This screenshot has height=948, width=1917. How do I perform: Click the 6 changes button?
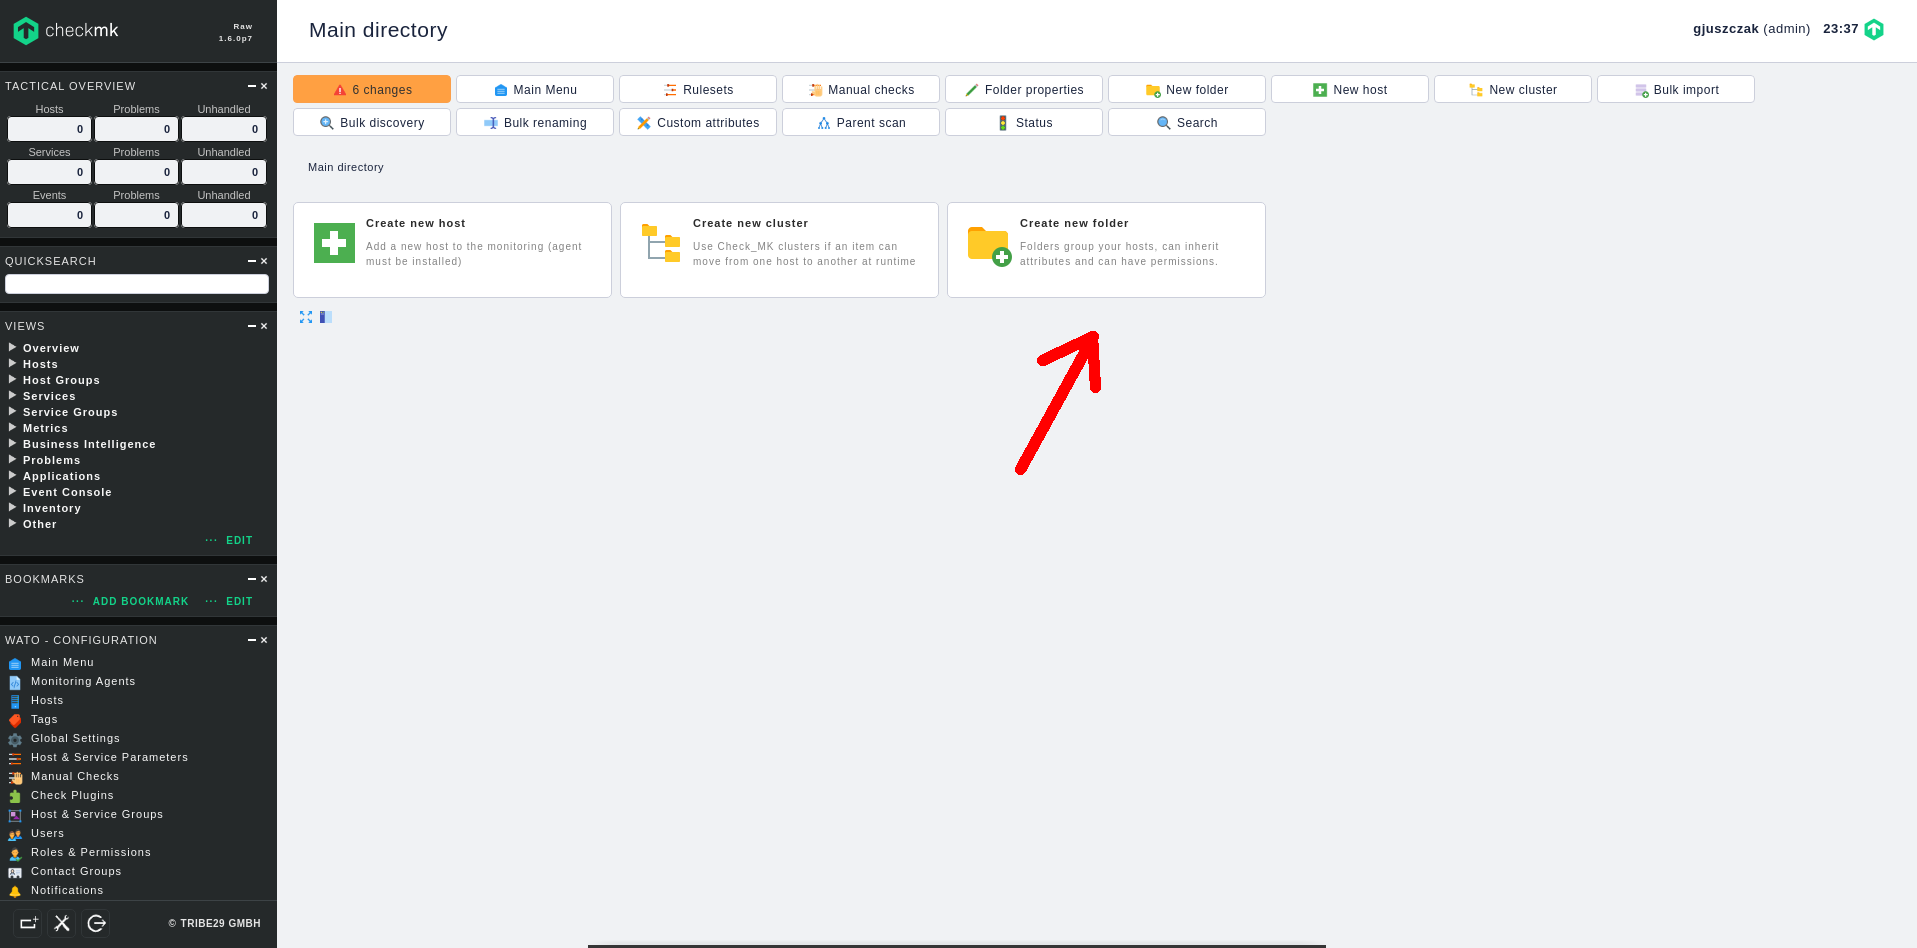click(x=372, y=89)
